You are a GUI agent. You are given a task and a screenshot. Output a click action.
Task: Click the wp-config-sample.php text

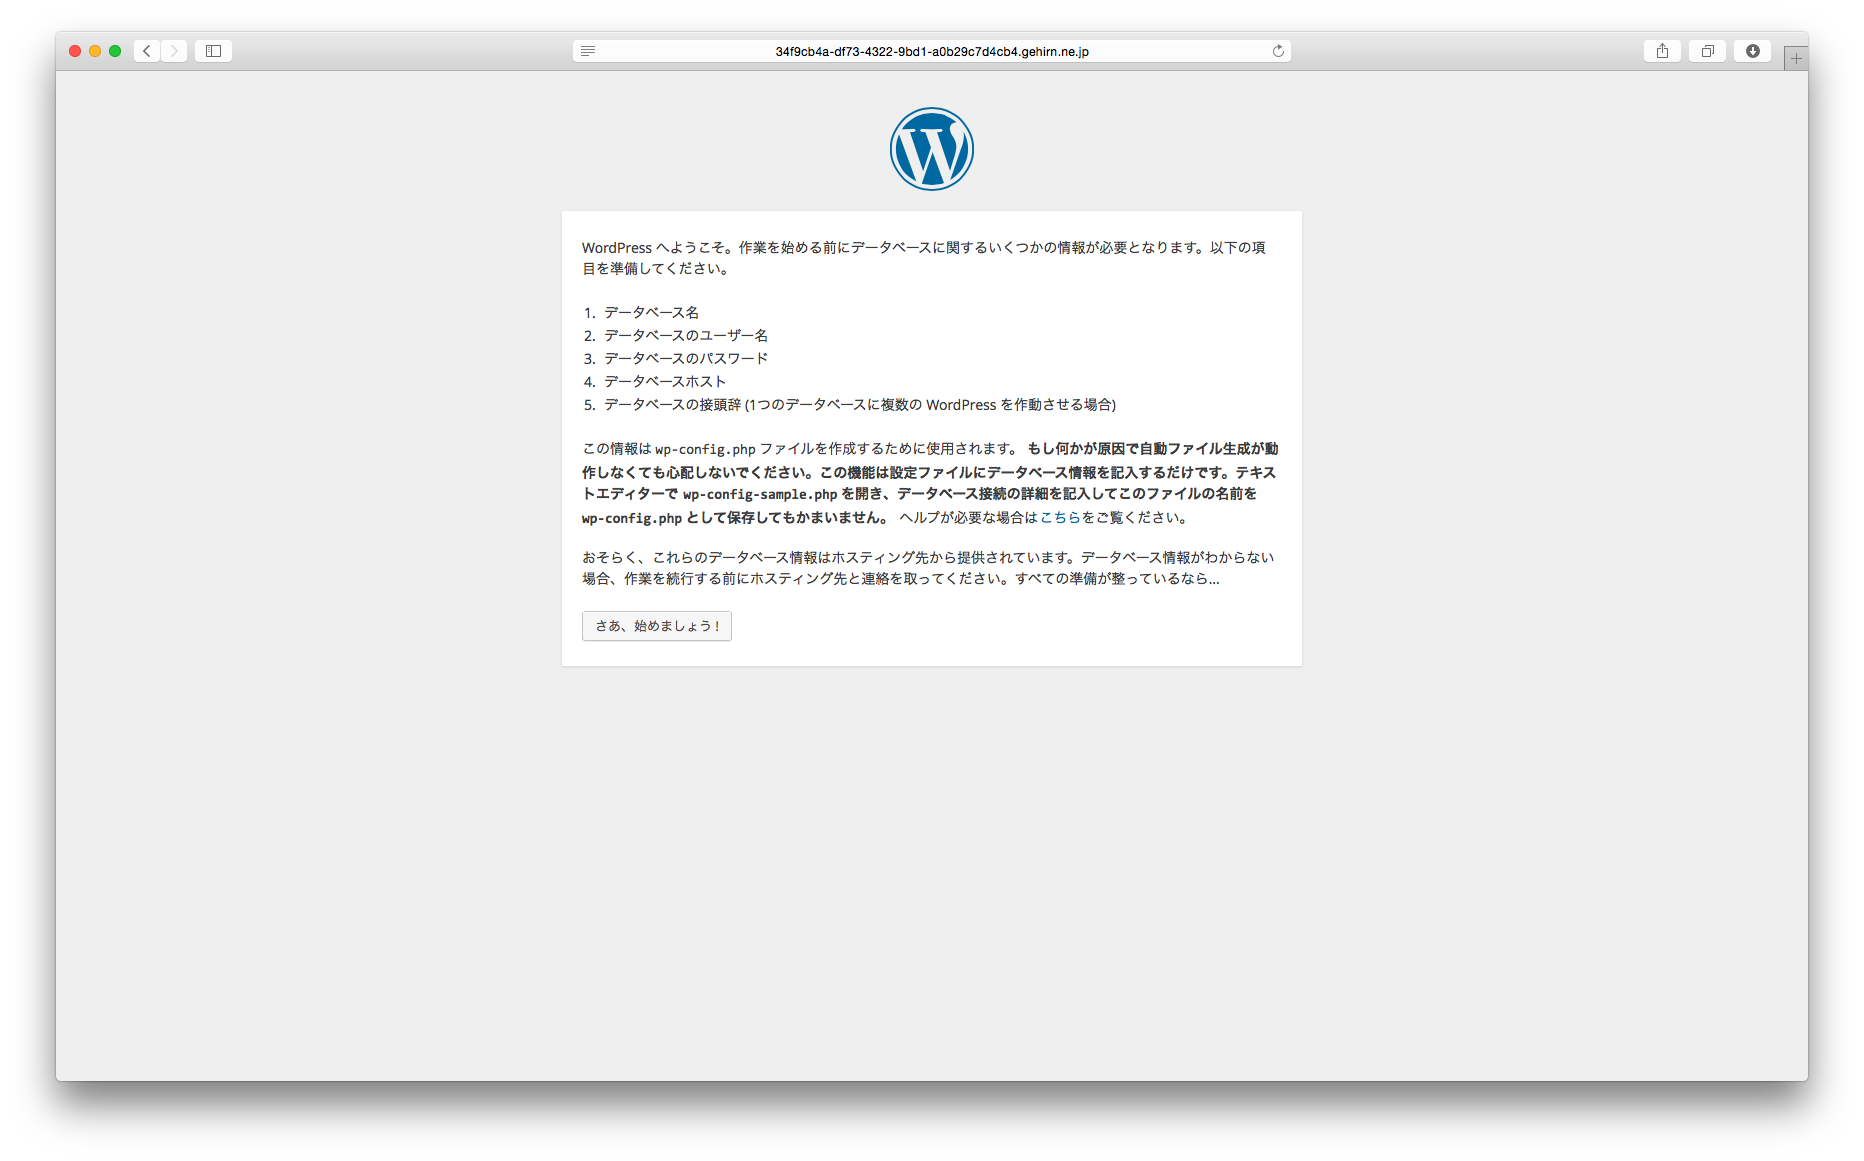pyautogui.click(x=760, y=495)
